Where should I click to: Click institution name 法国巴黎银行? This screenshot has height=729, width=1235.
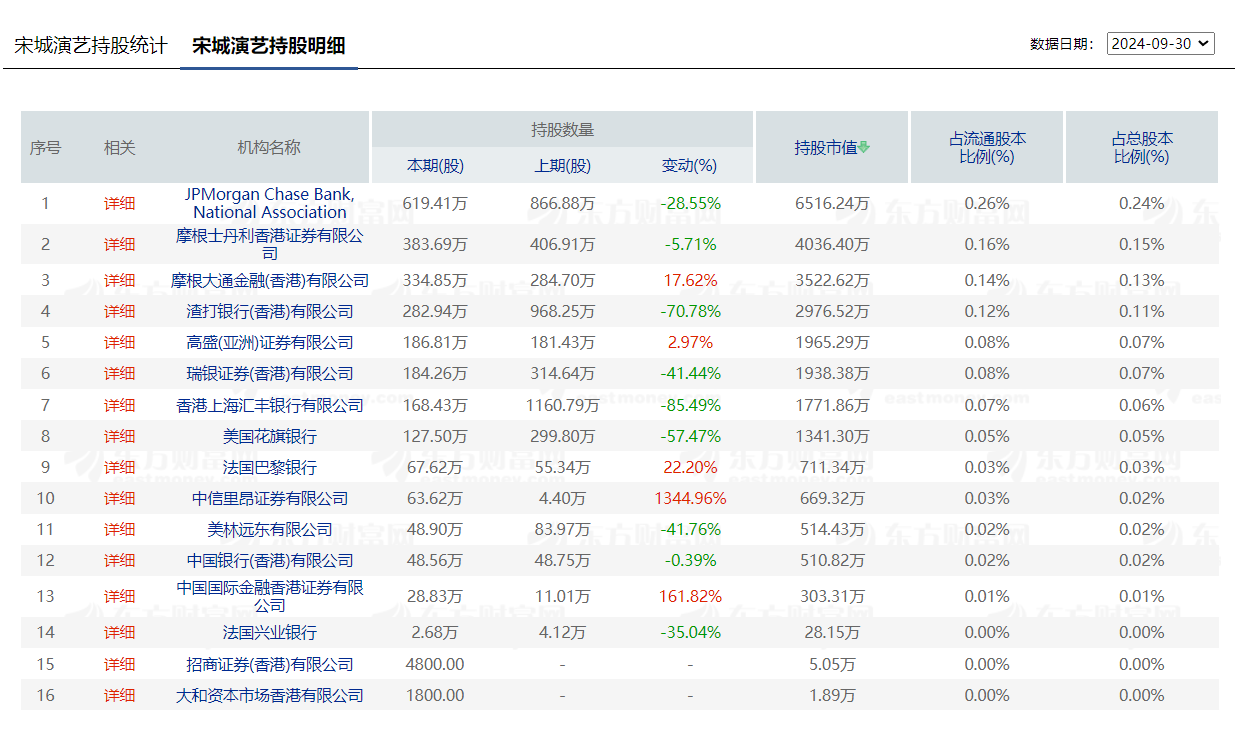tap(270, 467)
